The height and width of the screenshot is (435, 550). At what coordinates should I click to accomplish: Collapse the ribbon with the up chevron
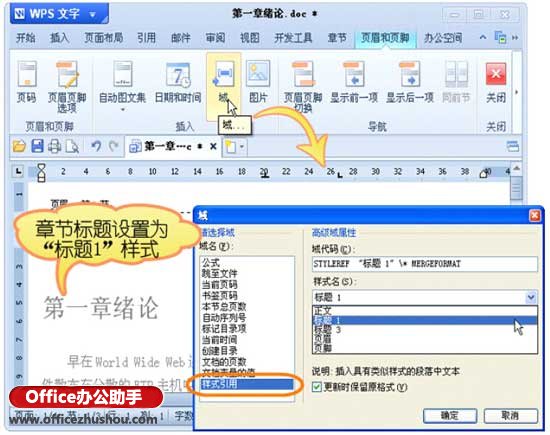coord(483,37)
